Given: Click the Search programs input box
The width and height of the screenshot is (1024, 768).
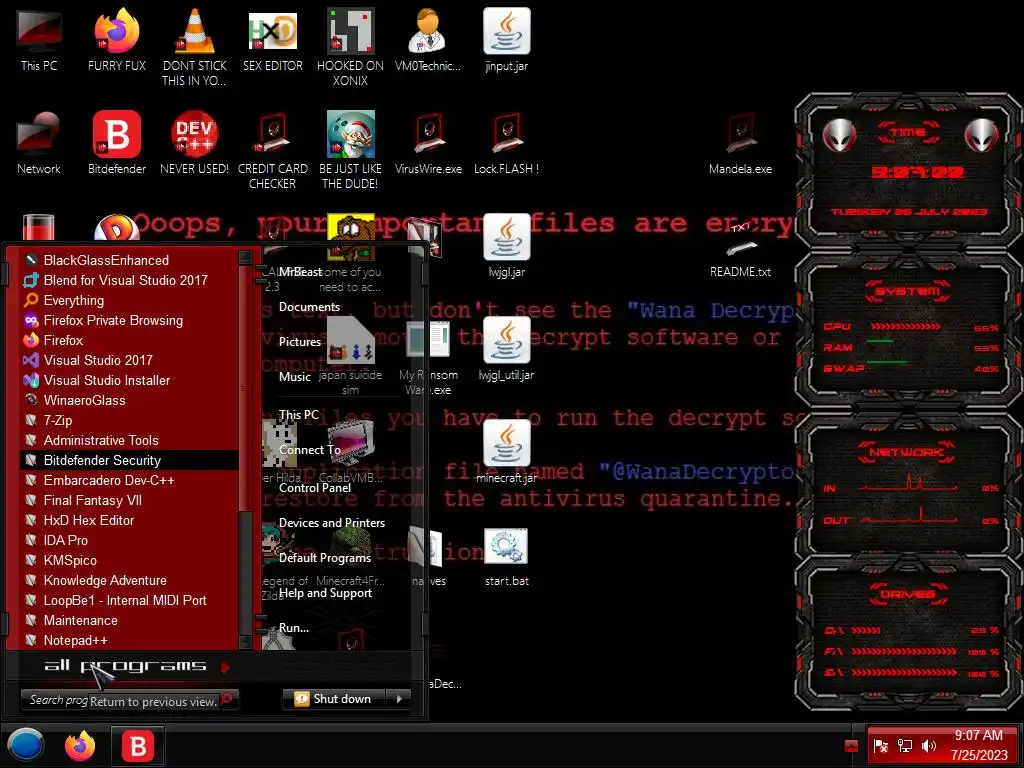Looking at the screenshot, I should [130, 700].
